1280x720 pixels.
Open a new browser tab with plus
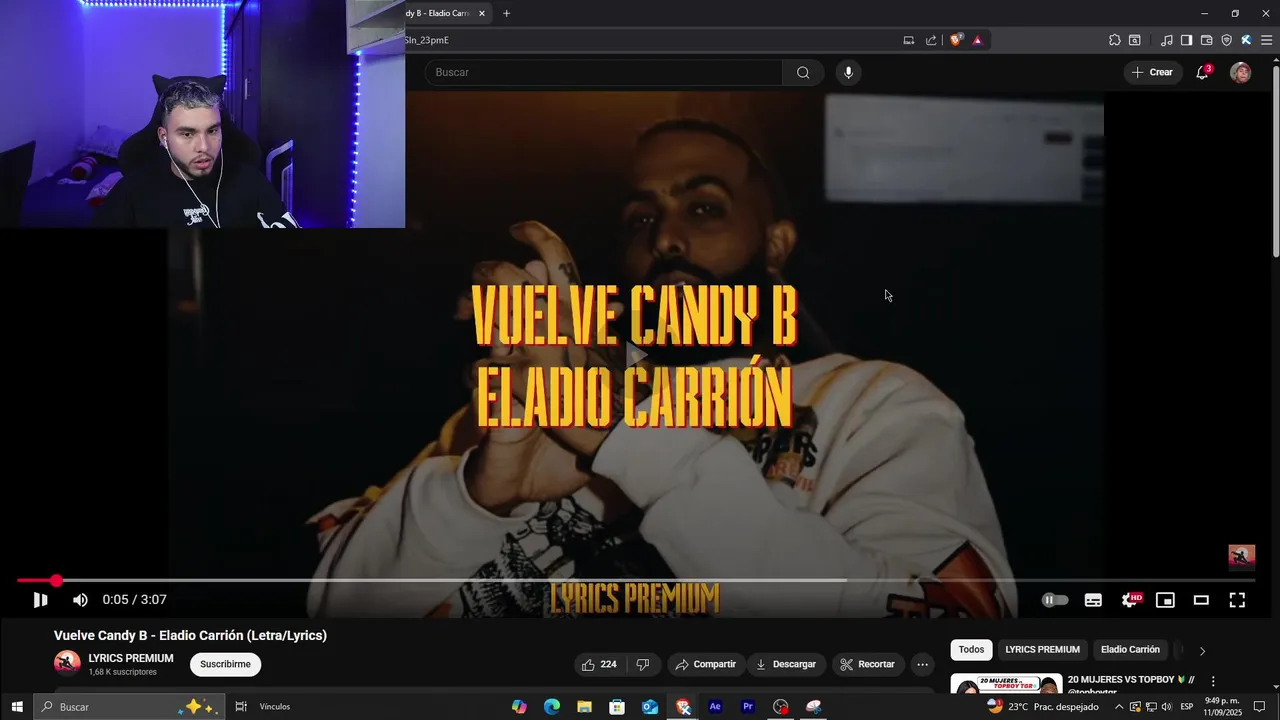[506, 13]
